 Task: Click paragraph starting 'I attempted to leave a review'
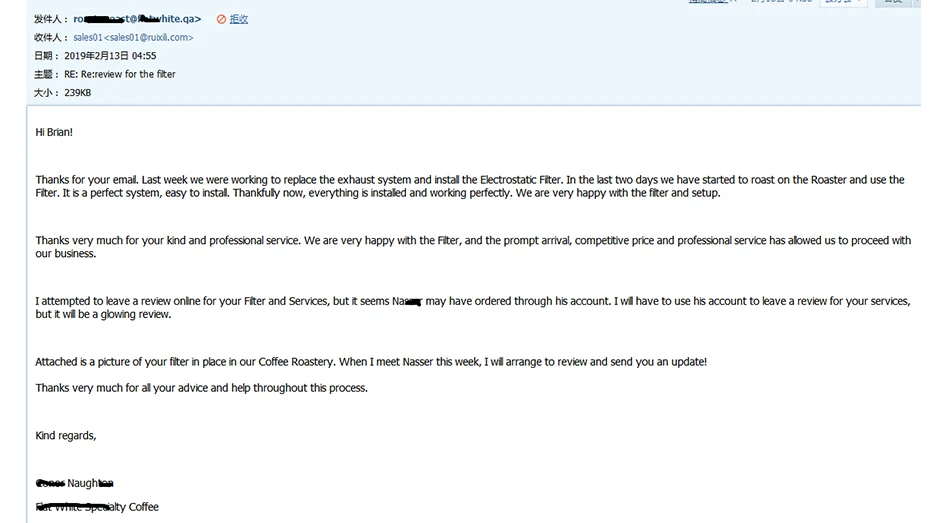[x=473, y=308]
